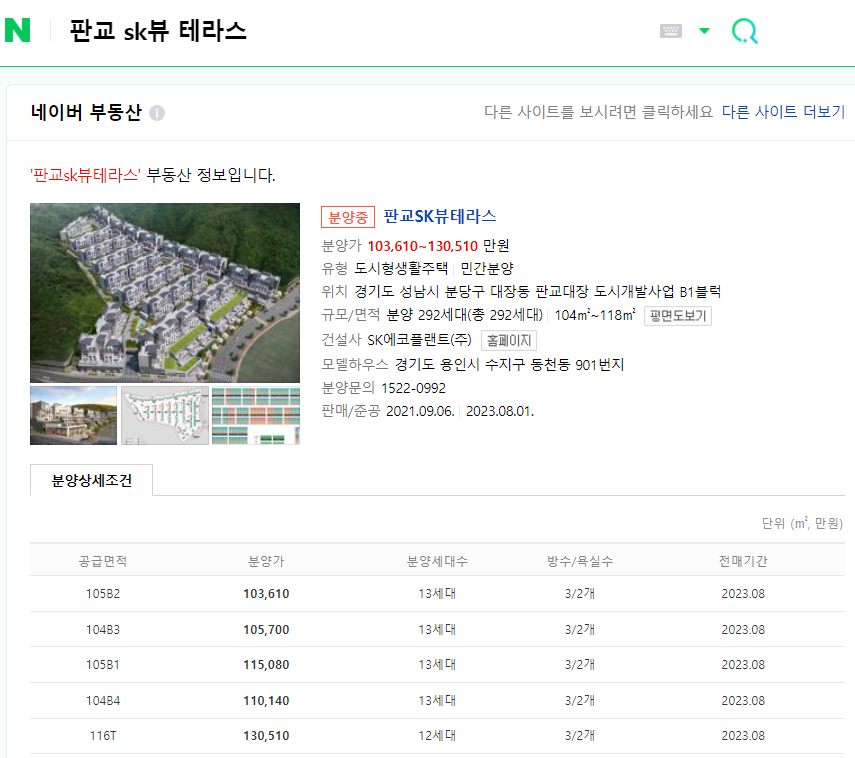This screenshot has width=855, height=758.
Task: Click the red '판교sk뷰테라스' keyword text
Action: click(x=85, y=175)
